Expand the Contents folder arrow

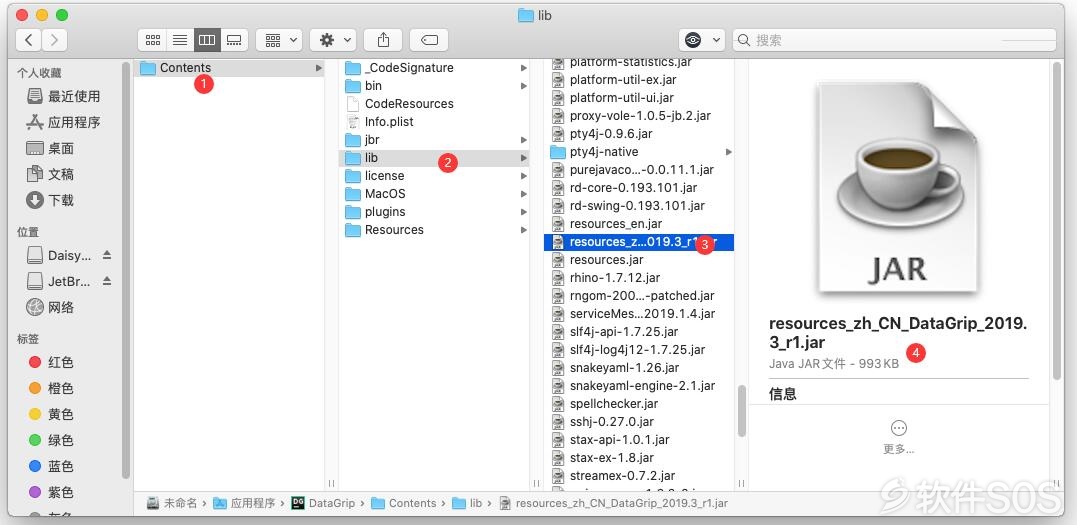[x=318, y=67]
